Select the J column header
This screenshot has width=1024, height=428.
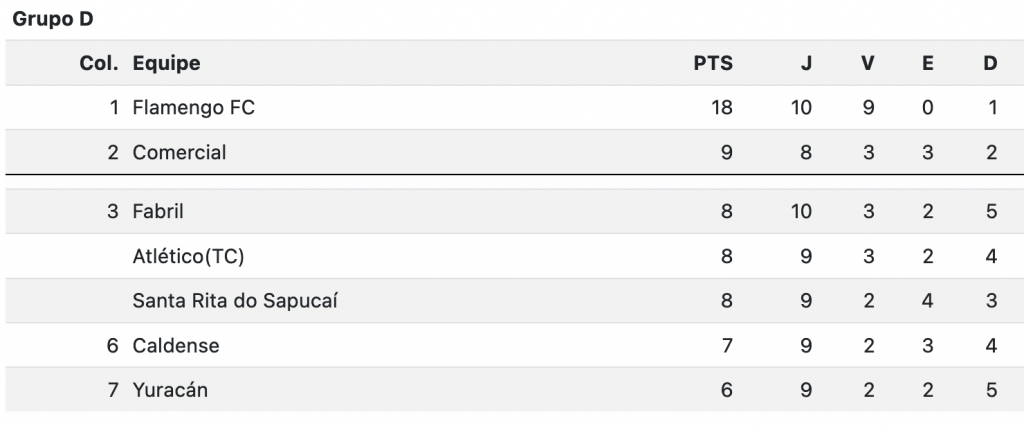(807, 63)
